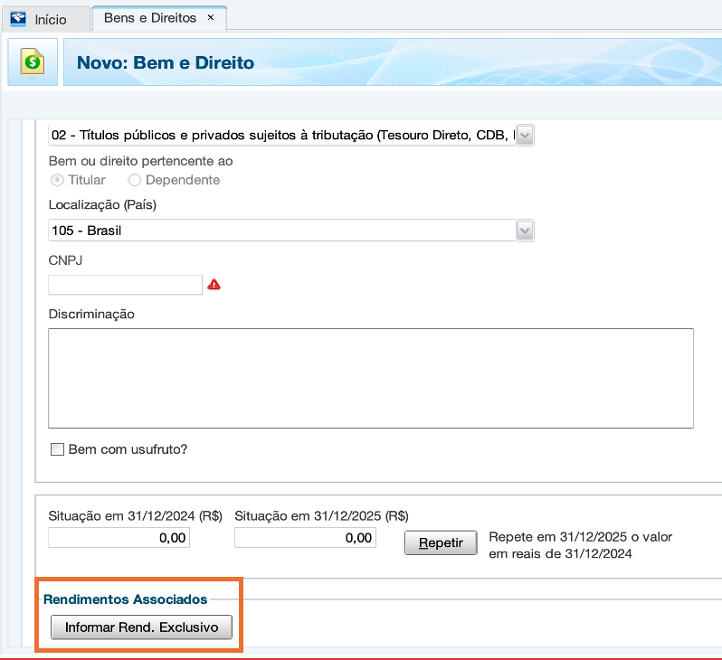
Task: Click the Início tab's Receita icon
Action: 18,19
